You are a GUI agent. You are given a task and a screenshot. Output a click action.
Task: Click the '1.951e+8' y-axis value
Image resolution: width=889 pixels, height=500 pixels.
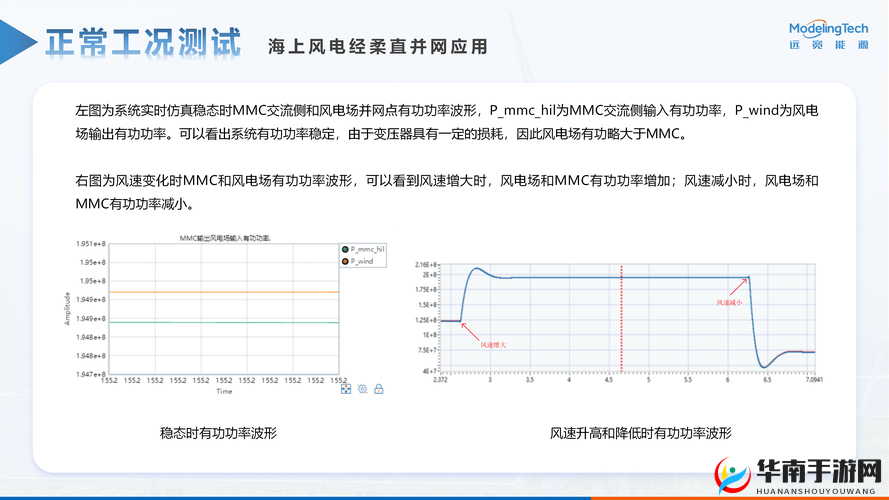click(91, 244)
